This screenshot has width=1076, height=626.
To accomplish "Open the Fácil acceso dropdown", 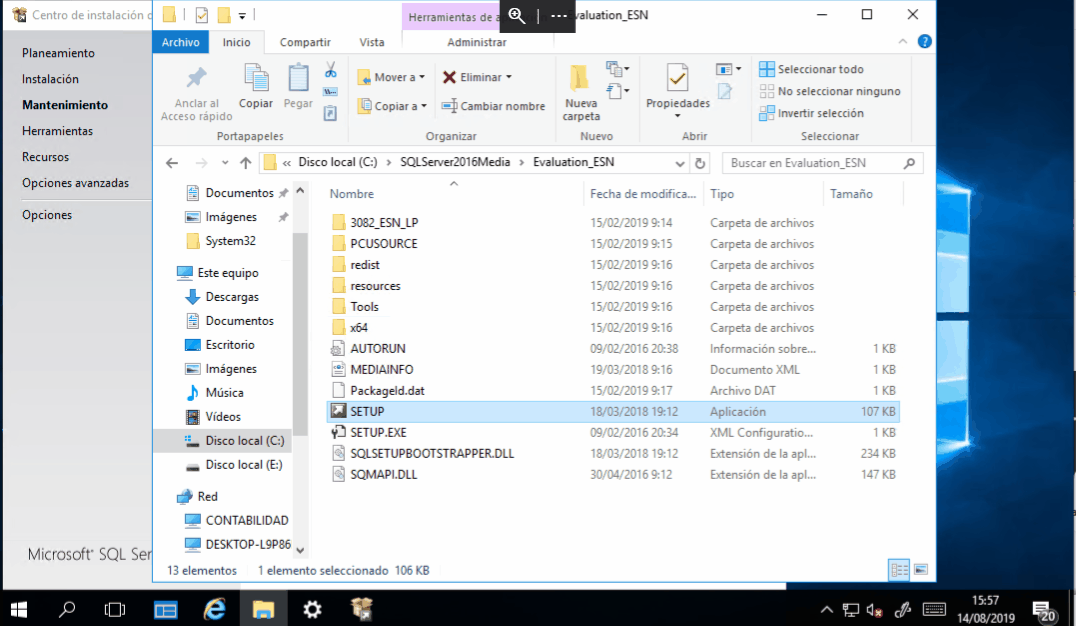I will 618,91.
